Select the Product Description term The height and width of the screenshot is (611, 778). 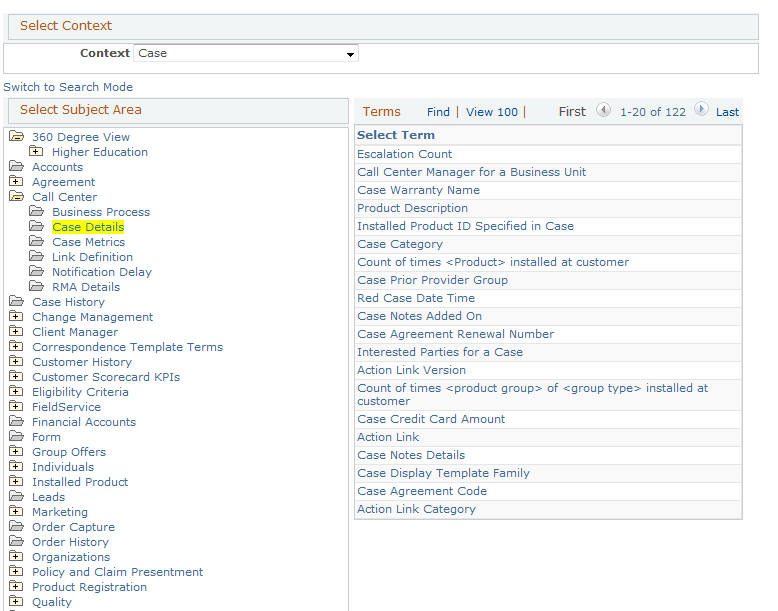[412, 208]
